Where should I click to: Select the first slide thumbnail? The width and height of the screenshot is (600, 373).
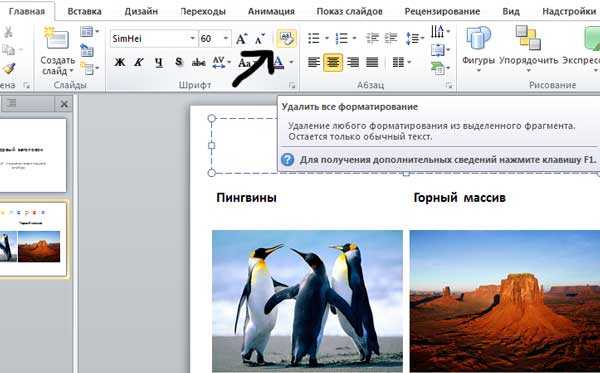[33, 155]
